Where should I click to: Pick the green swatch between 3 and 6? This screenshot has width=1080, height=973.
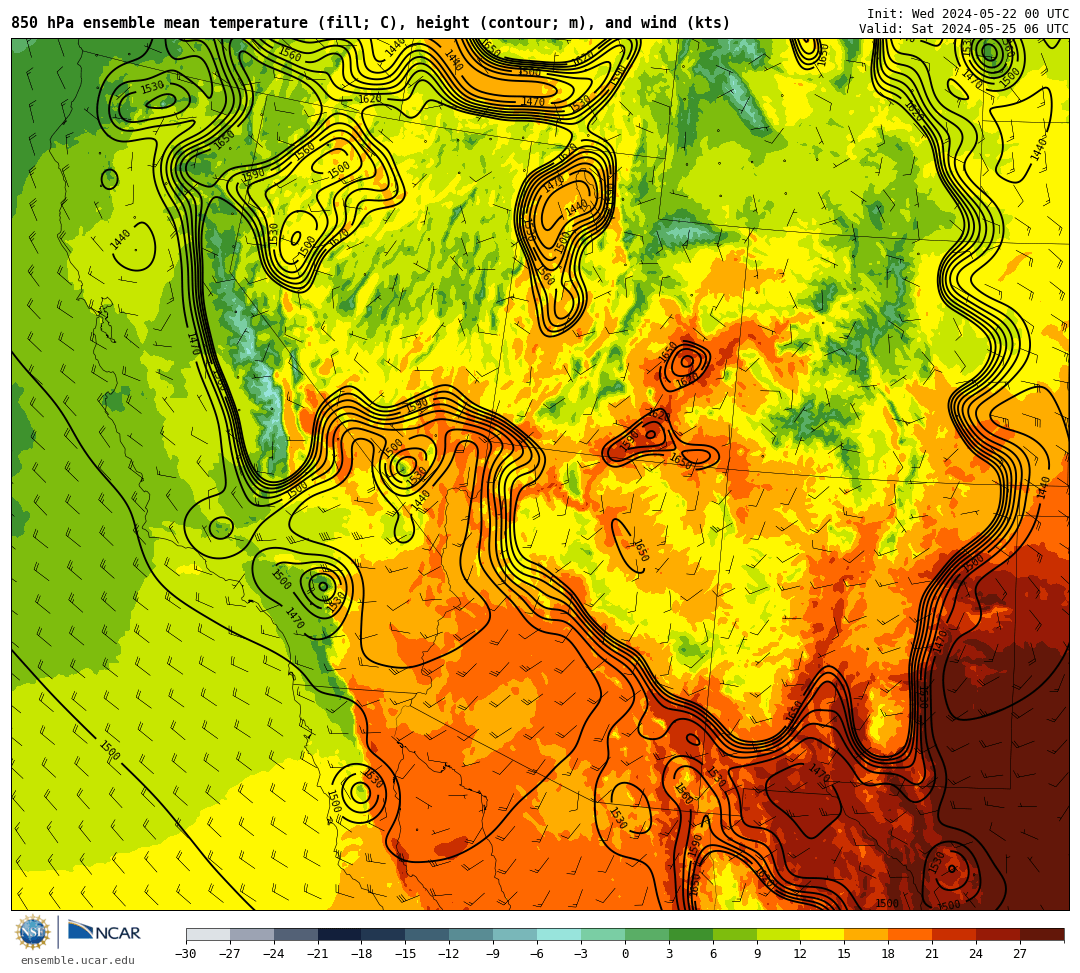point(691,934)
